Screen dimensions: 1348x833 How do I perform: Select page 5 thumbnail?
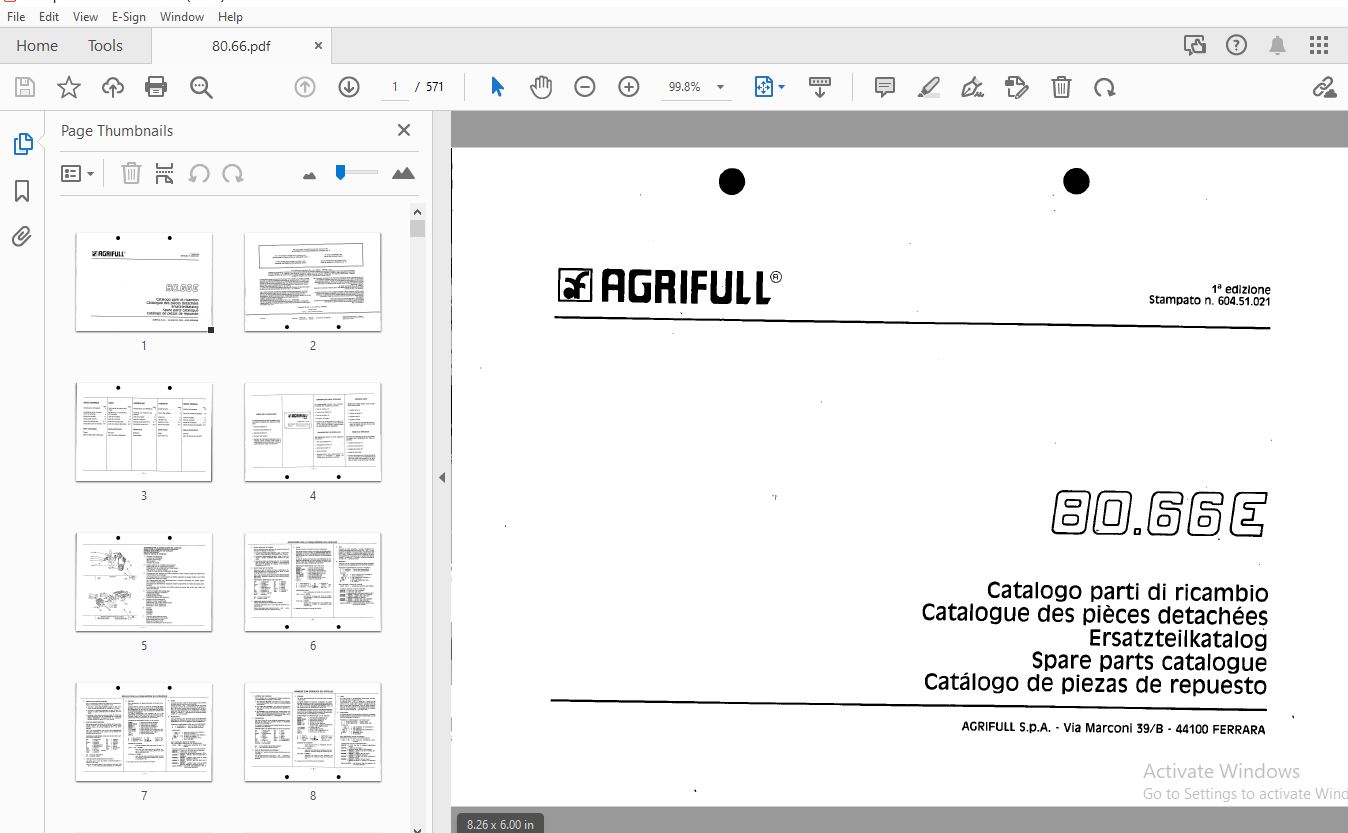click(144, 582)
